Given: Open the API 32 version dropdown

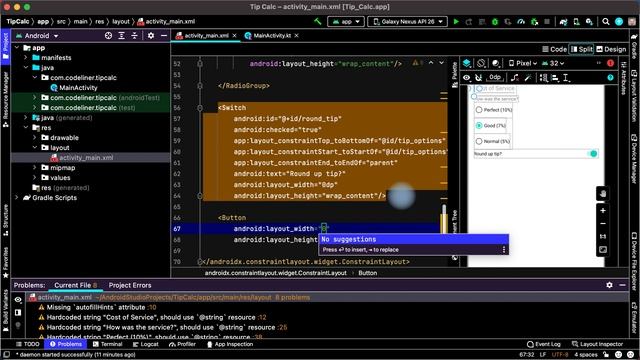Looking at the screenshot, I should 553,63.
